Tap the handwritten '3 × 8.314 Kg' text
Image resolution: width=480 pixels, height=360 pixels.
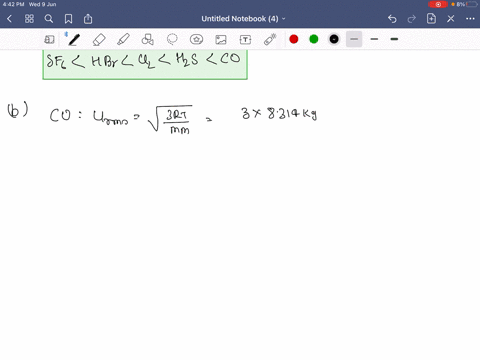[279, 114]
